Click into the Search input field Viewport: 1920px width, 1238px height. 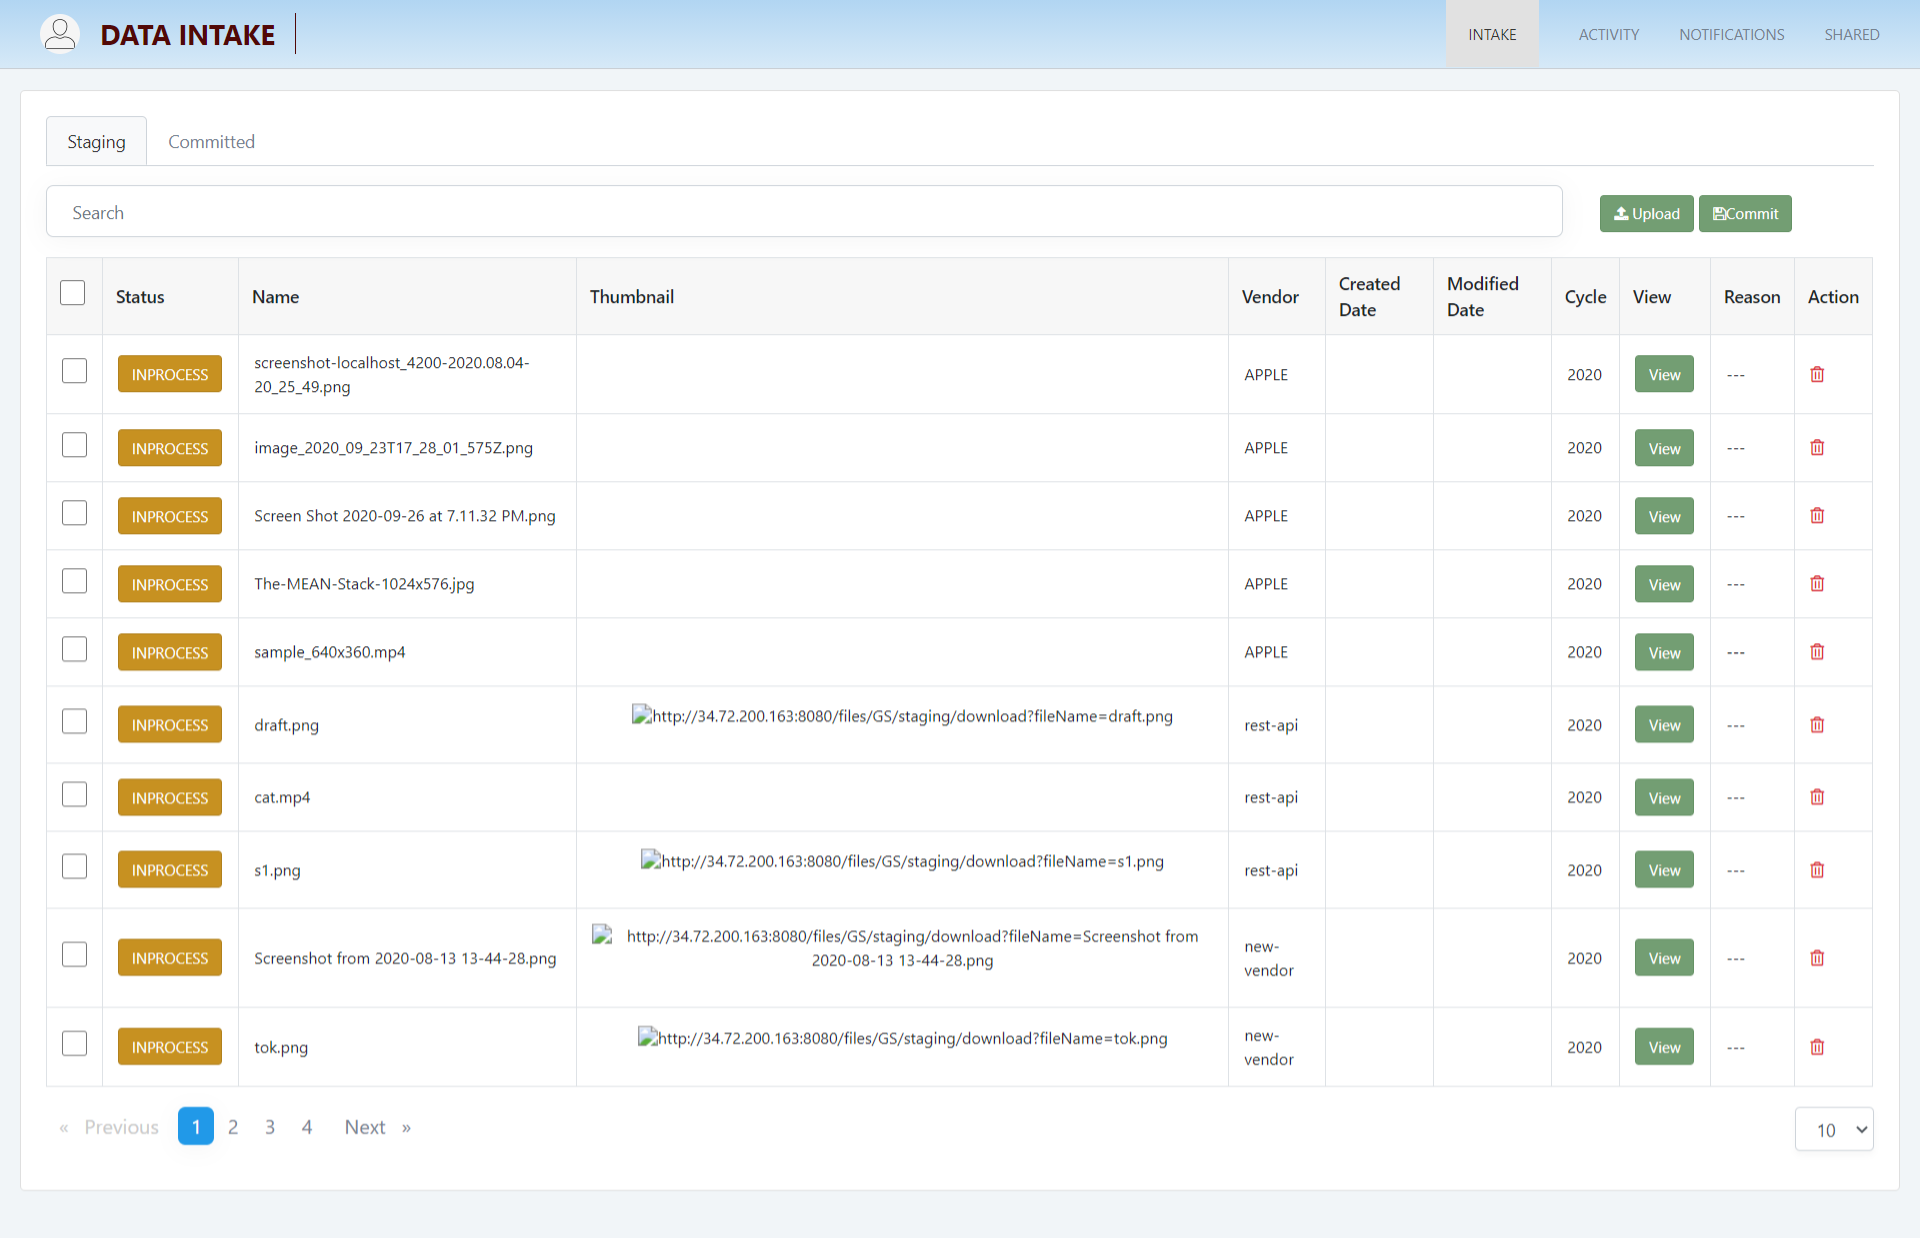coord(804,212)
